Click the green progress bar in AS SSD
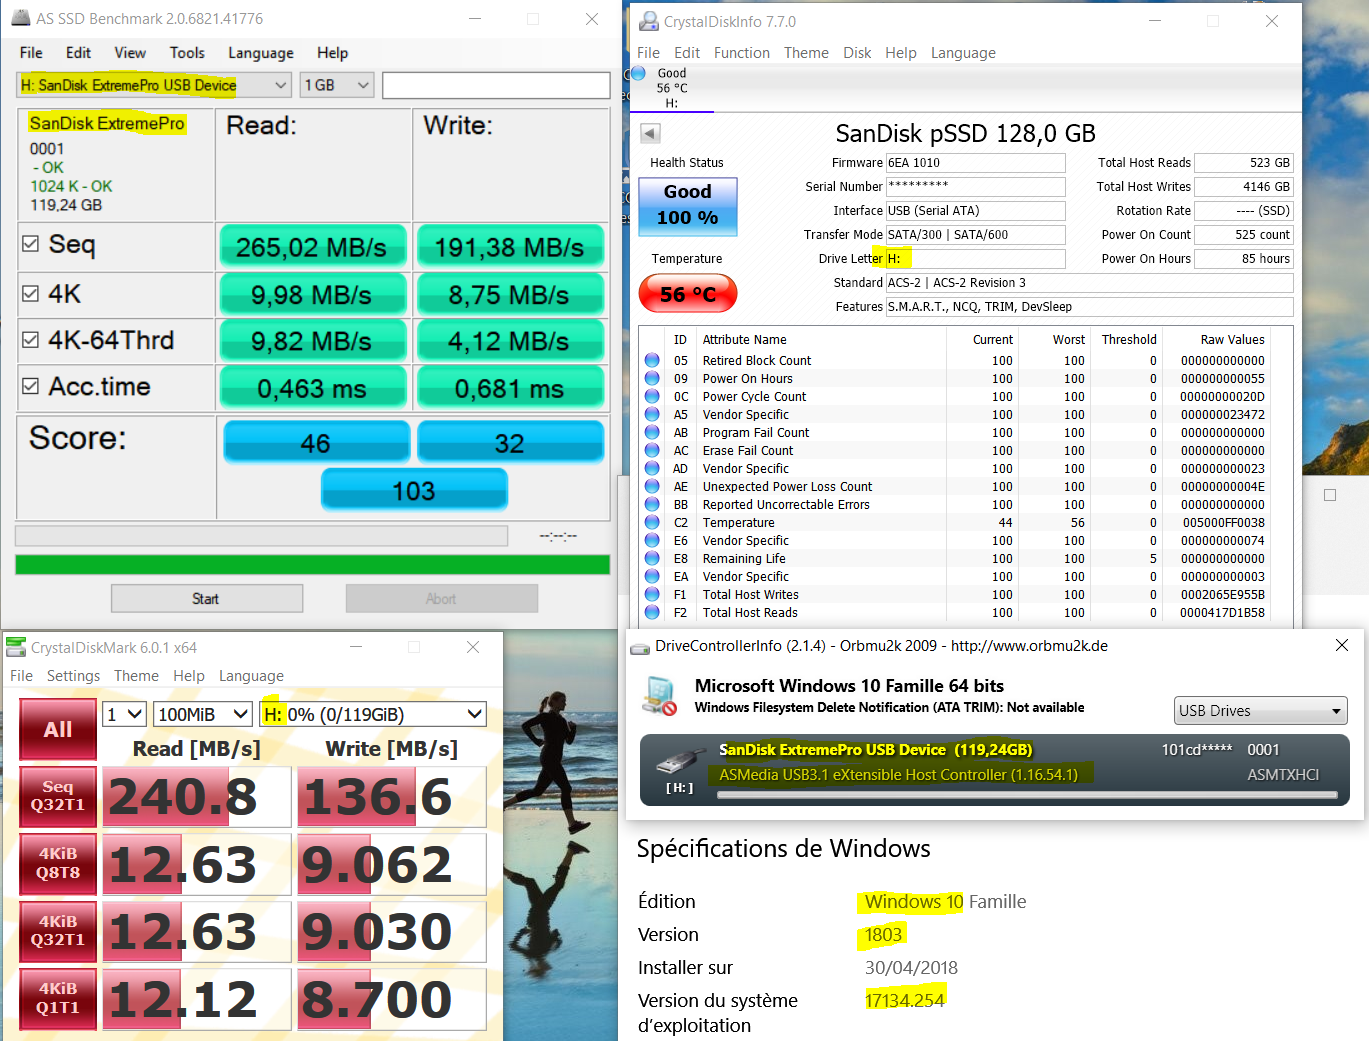The width and height of the screenshot is (1369, 1041). 312,565
